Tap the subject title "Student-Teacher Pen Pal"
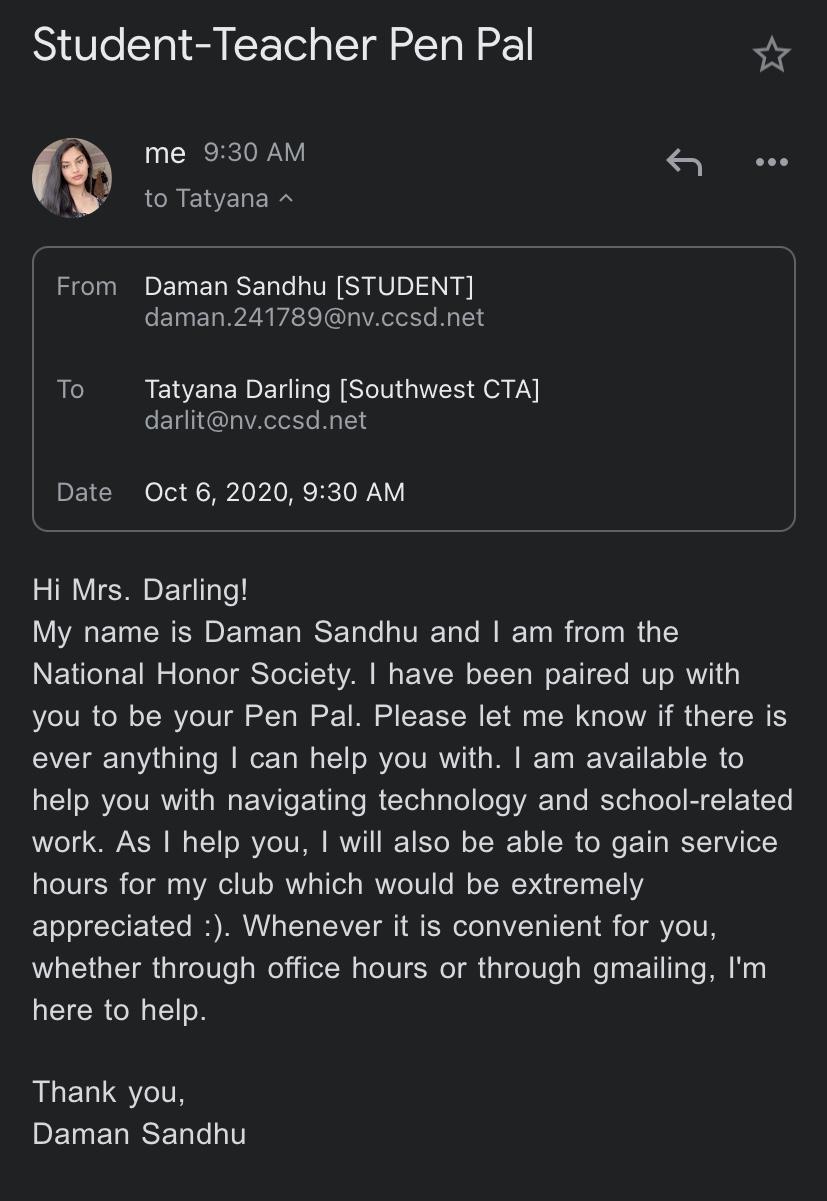The image size is (827, 1201). point(283,46)
